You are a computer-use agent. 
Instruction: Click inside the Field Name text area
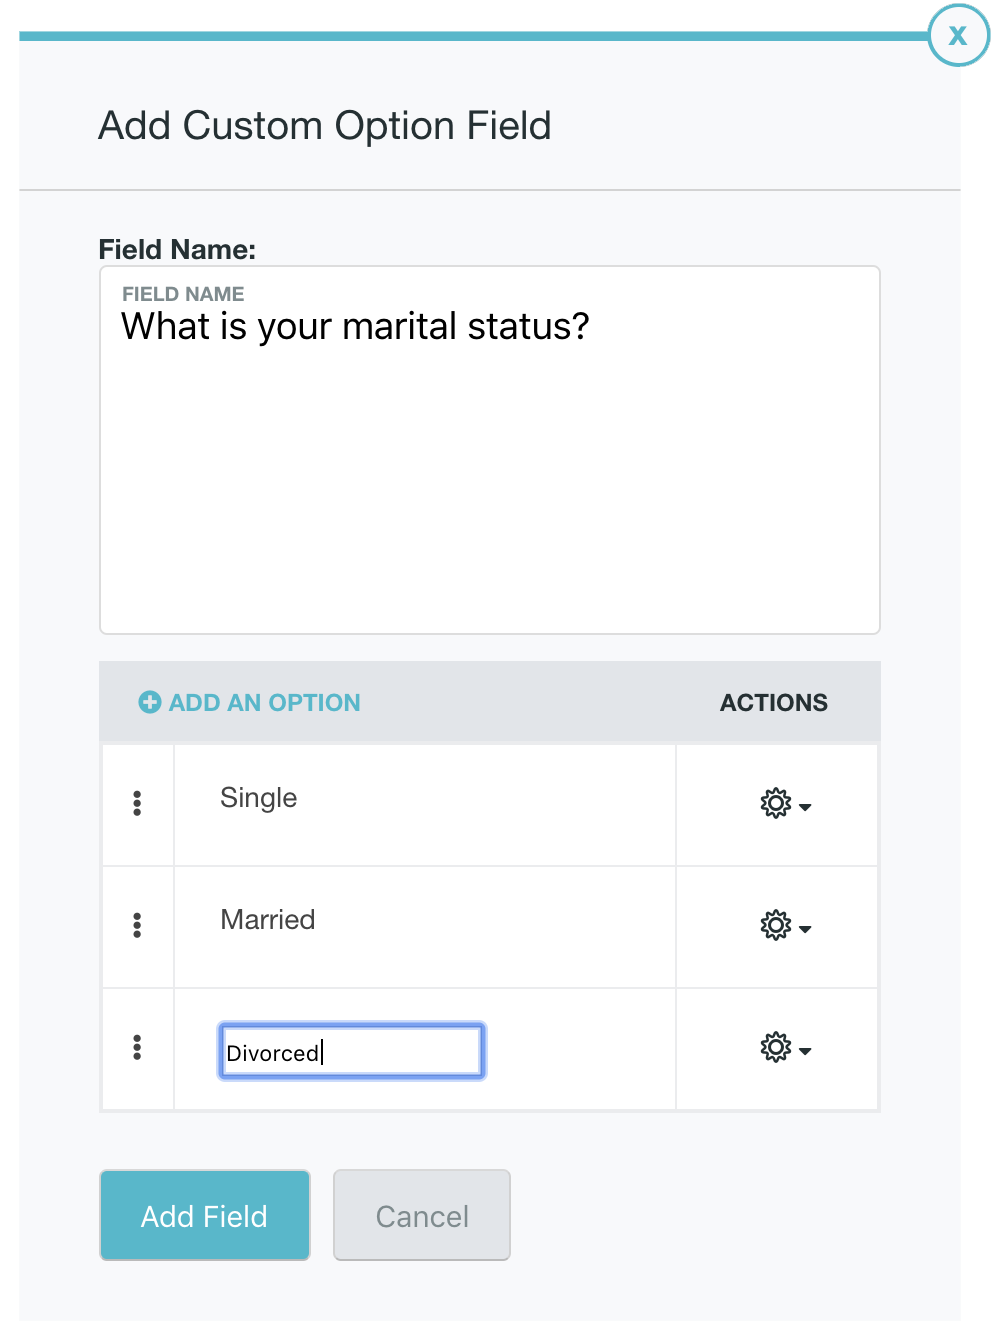point(490,450)
